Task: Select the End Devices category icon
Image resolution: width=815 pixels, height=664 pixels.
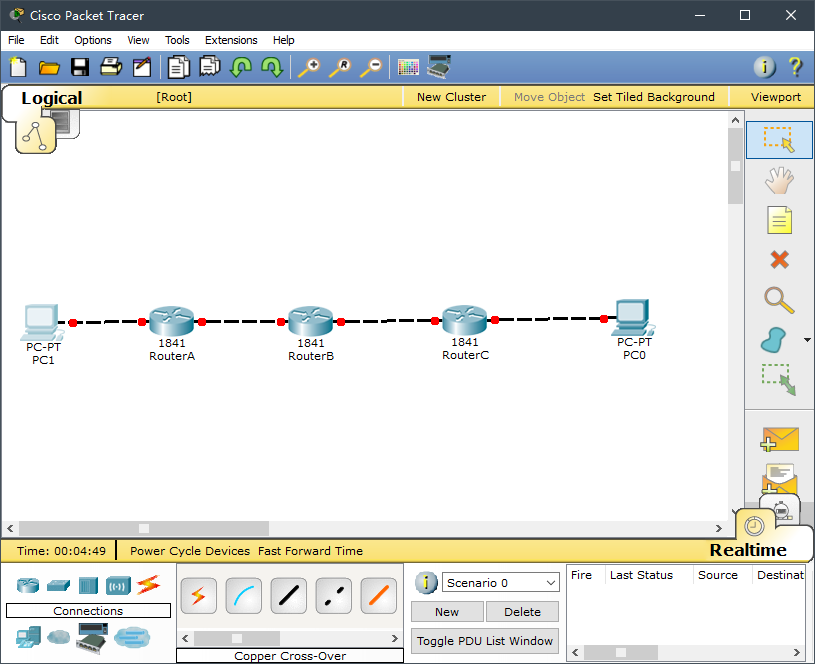Action: point(28,637)
